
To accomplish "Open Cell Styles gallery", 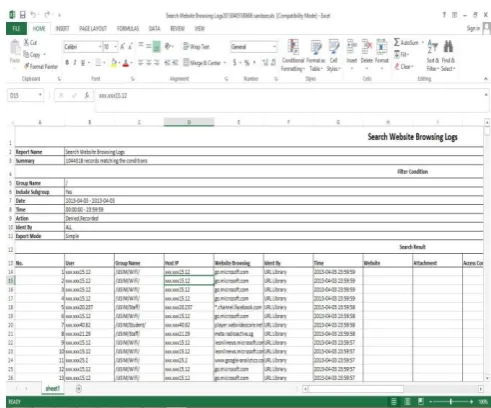I will 333,55.
